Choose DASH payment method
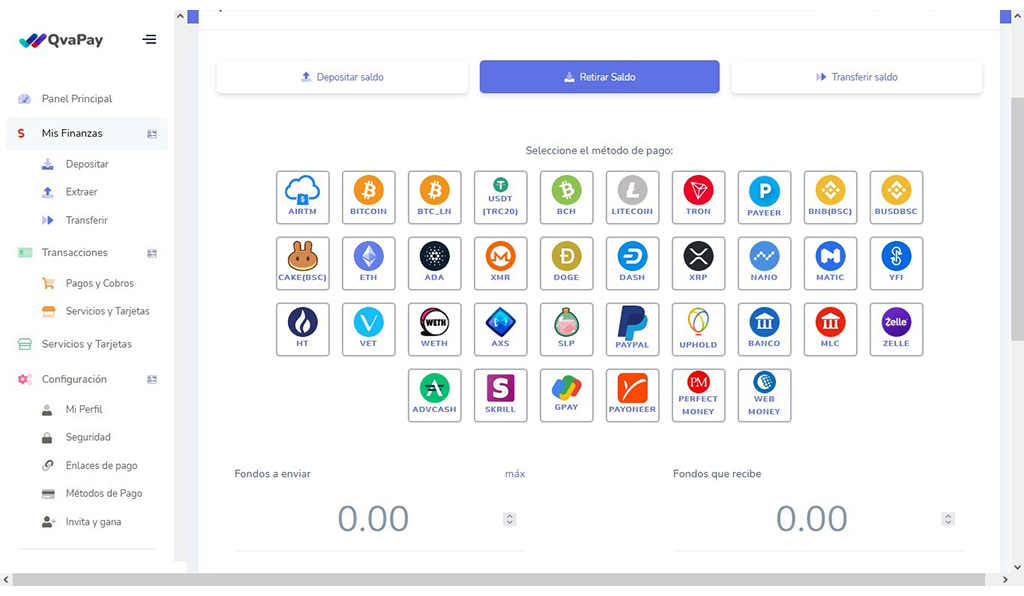Viewport: 1024px width, 596px height. pos(632,263)
